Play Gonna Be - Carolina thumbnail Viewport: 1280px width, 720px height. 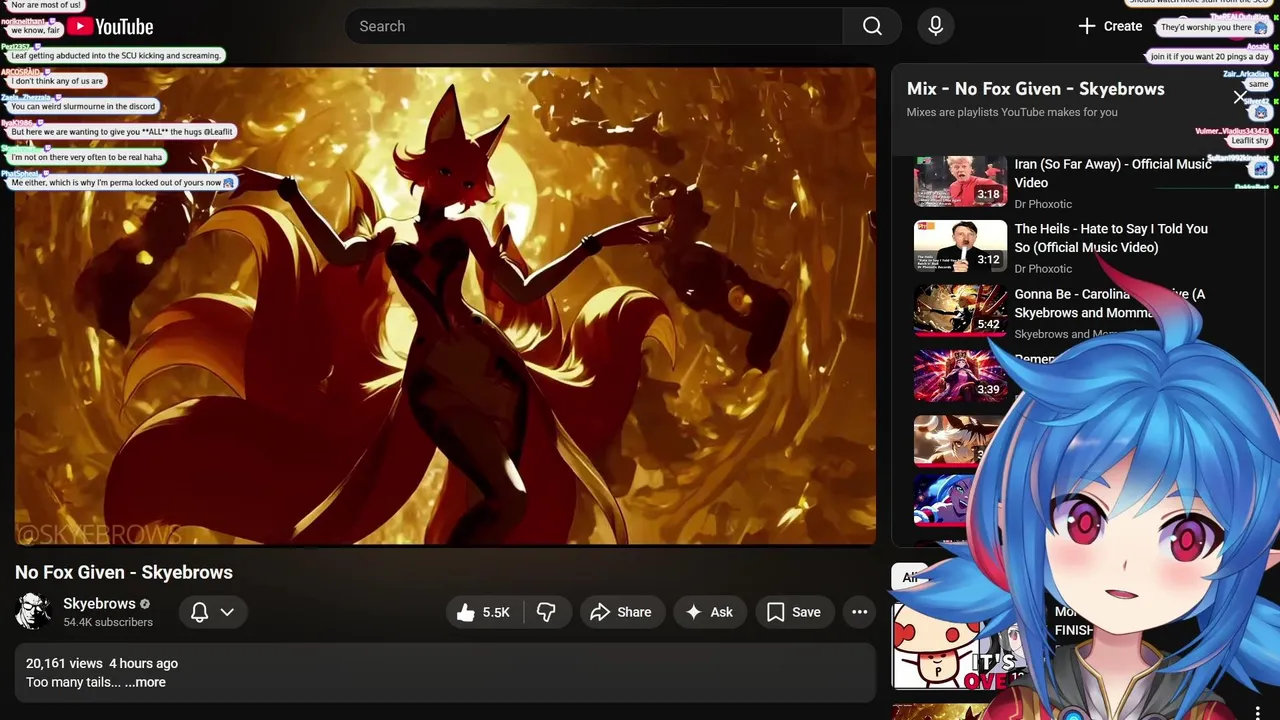[960, 310]
